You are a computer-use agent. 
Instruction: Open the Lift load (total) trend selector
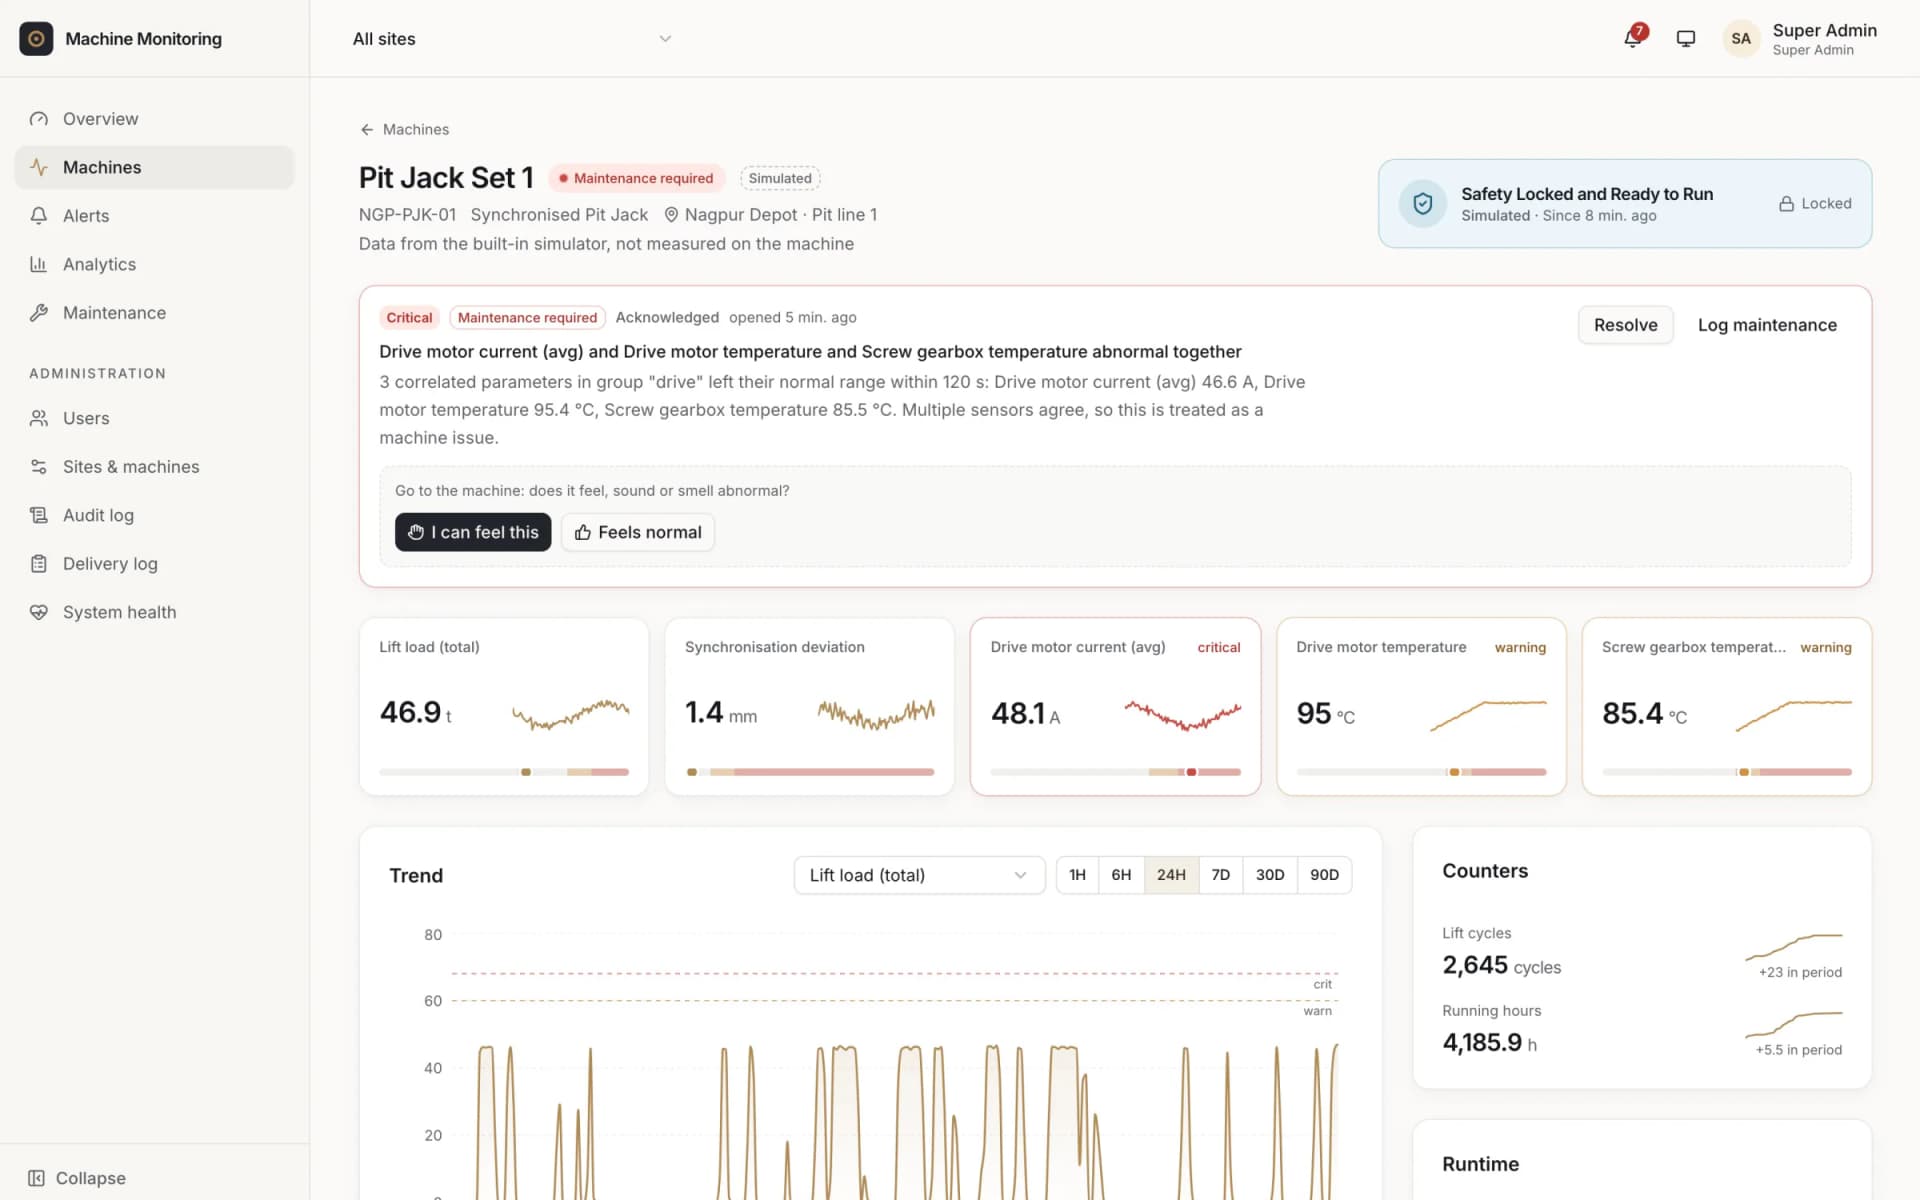(x=919, y=875)
